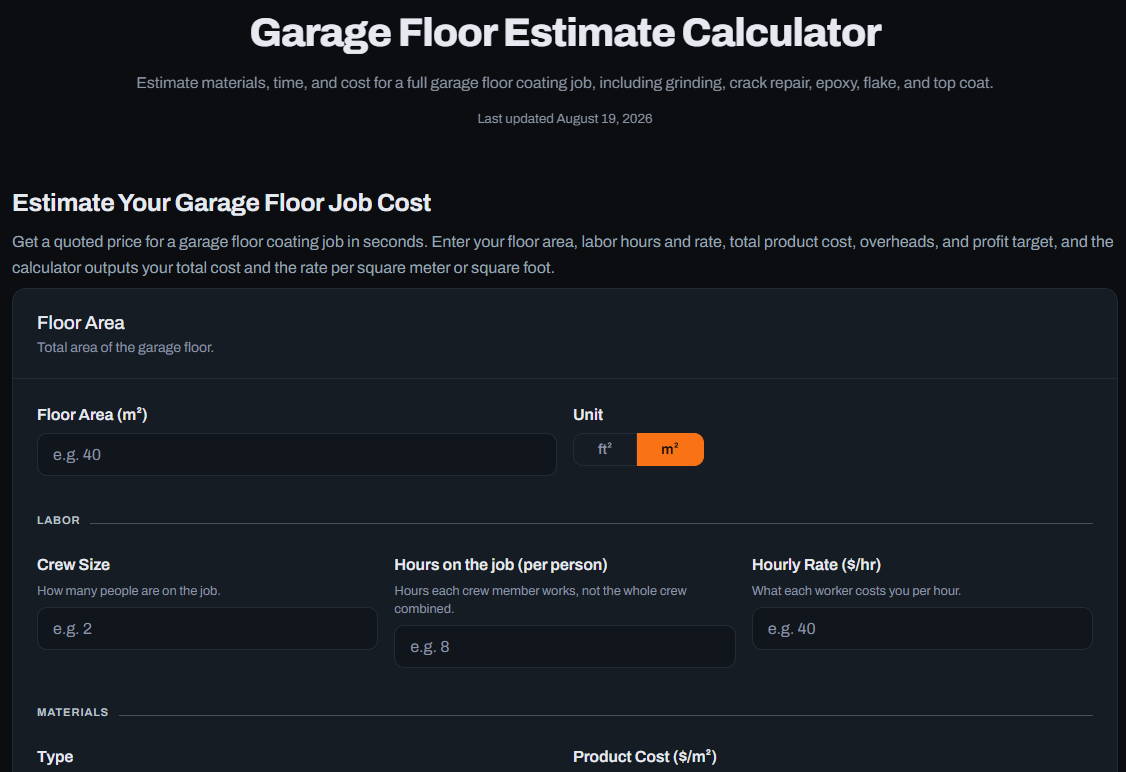This screenshot has height=772, width=1126.
Task: Click the Crew Size label
Action: [x=73, y=564]
